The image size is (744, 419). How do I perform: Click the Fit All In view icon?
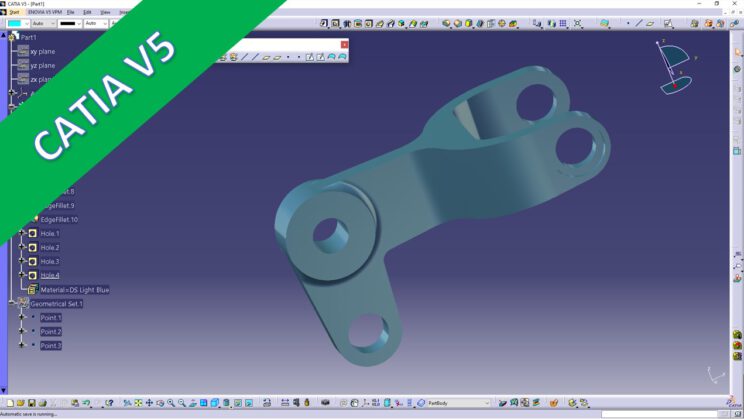point(139,403)
